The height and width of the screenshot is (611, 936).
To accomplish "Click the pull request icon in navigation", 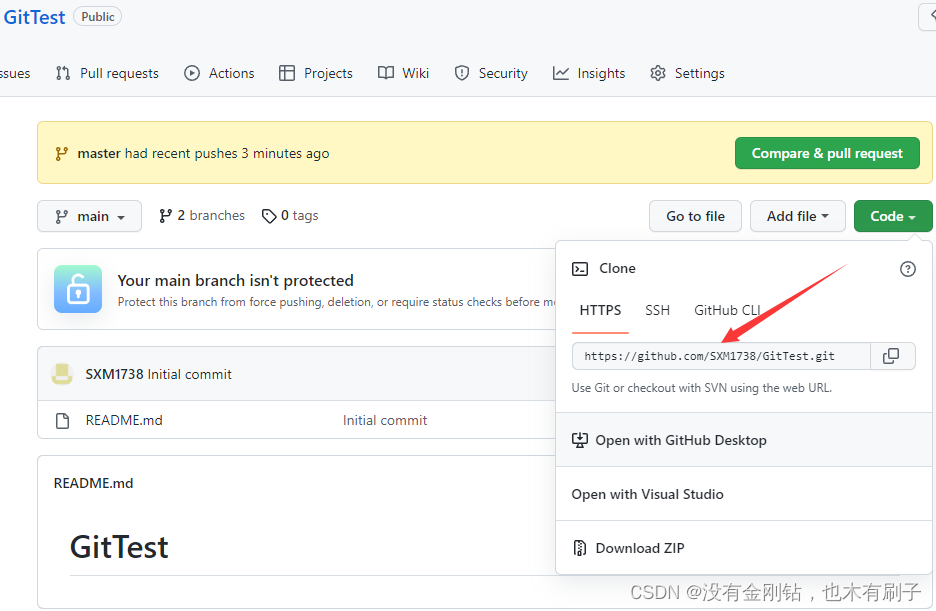I will point(63,73).
